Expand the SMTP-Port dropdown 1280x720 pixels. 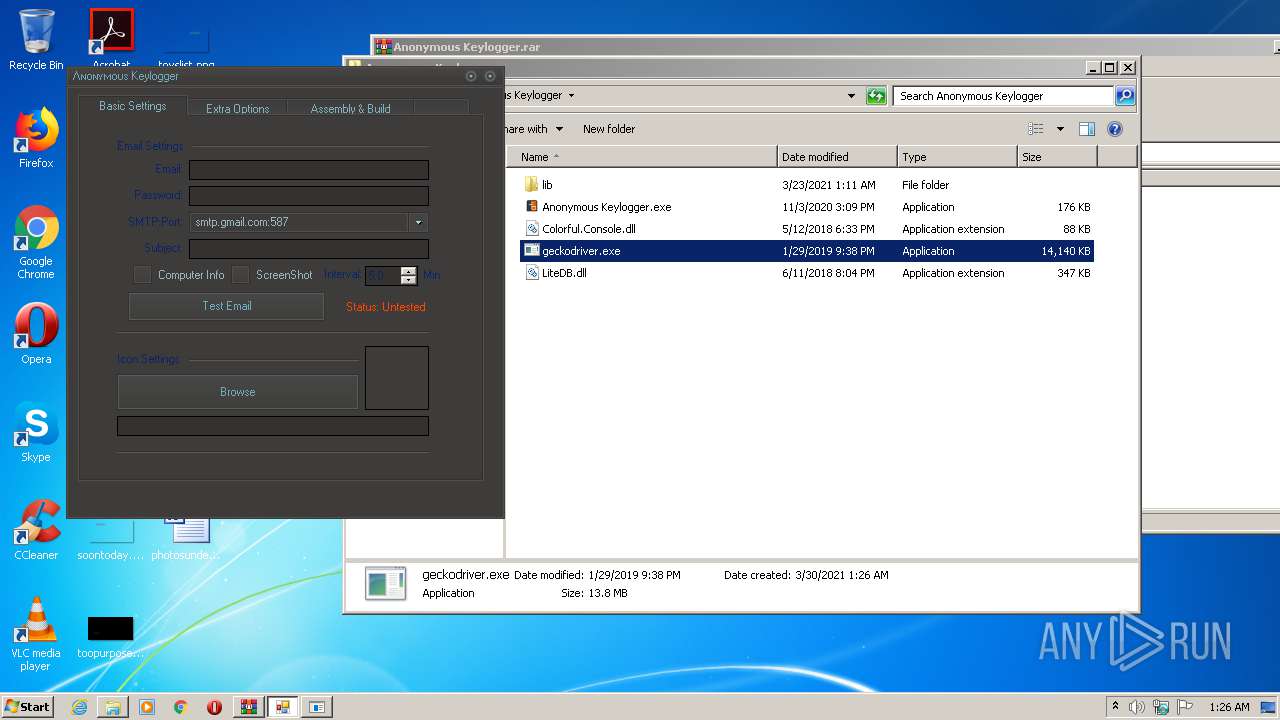click(x=419, y=222)
